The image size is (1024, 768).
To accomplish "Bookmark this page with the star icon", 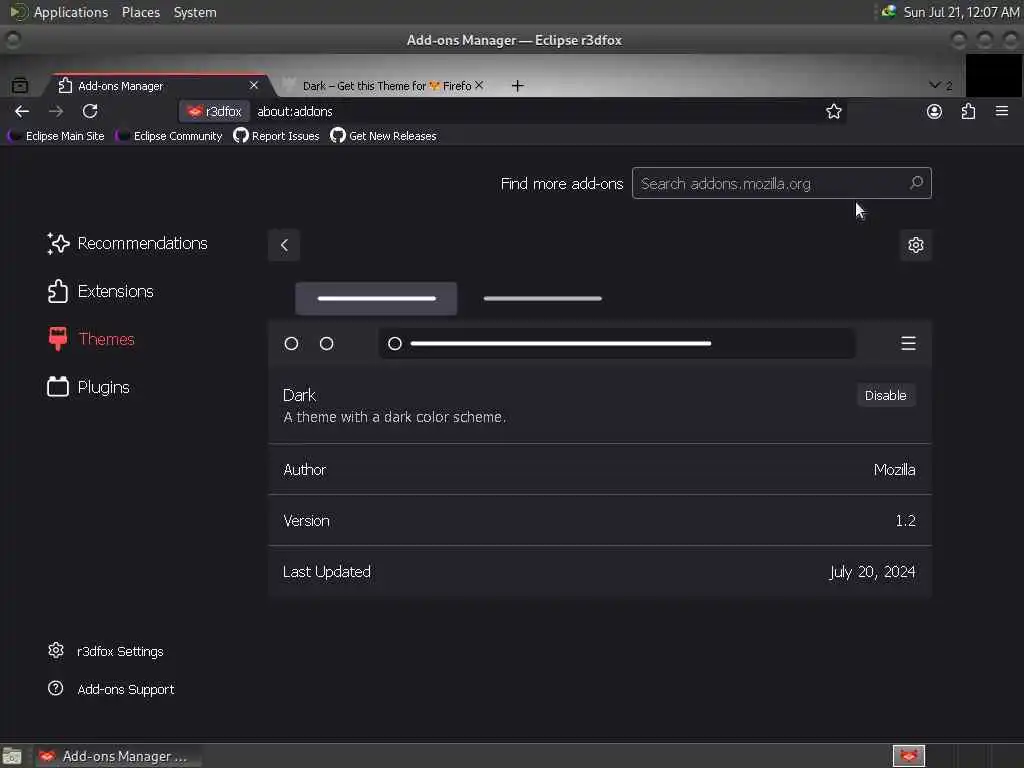I will point(833,112).
